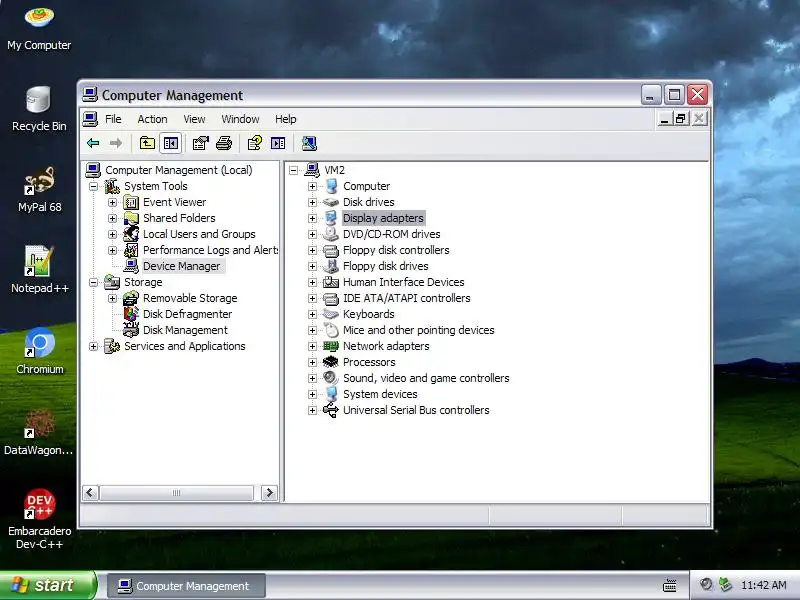The height and width of the screenshot is (600, 800).
Task: Click the Up one level toolbar icon
Action: pos(147,143)
